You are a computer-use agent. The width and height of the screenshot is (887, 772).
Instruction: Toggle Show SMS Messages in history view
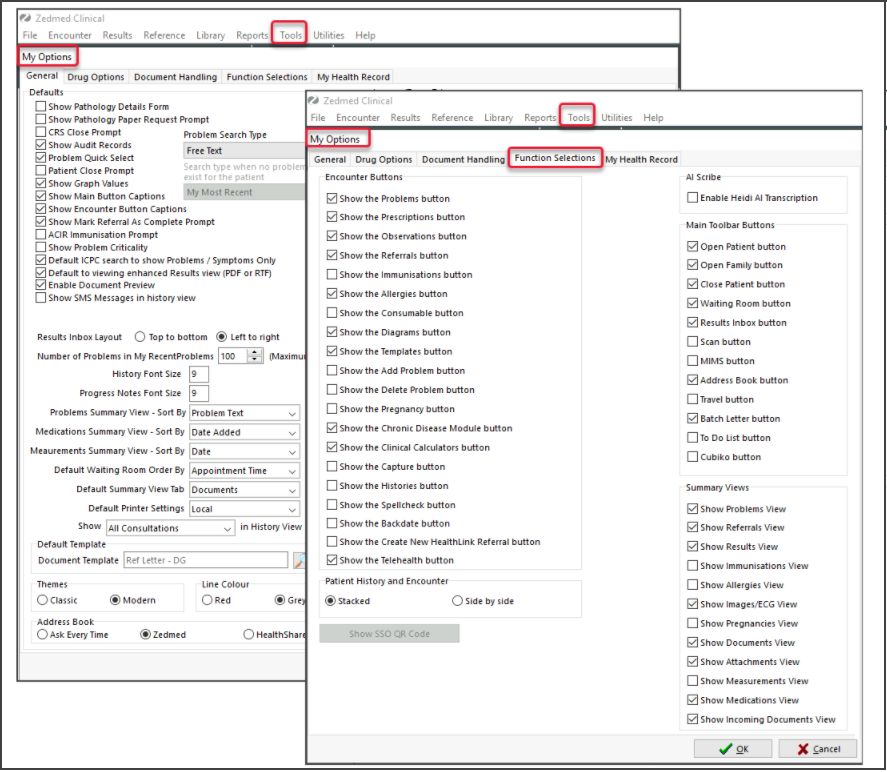(x=41, y=297)
